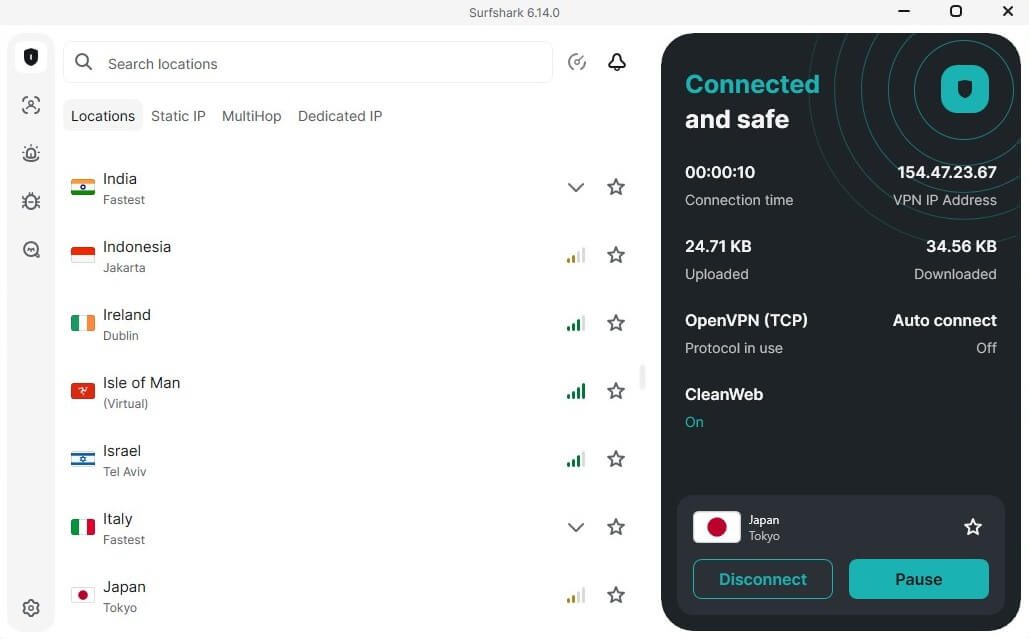Viewport: 1029px width, 639px height.
Task: Open the Alternative ID sidebar icon
Action: (31, 105)
